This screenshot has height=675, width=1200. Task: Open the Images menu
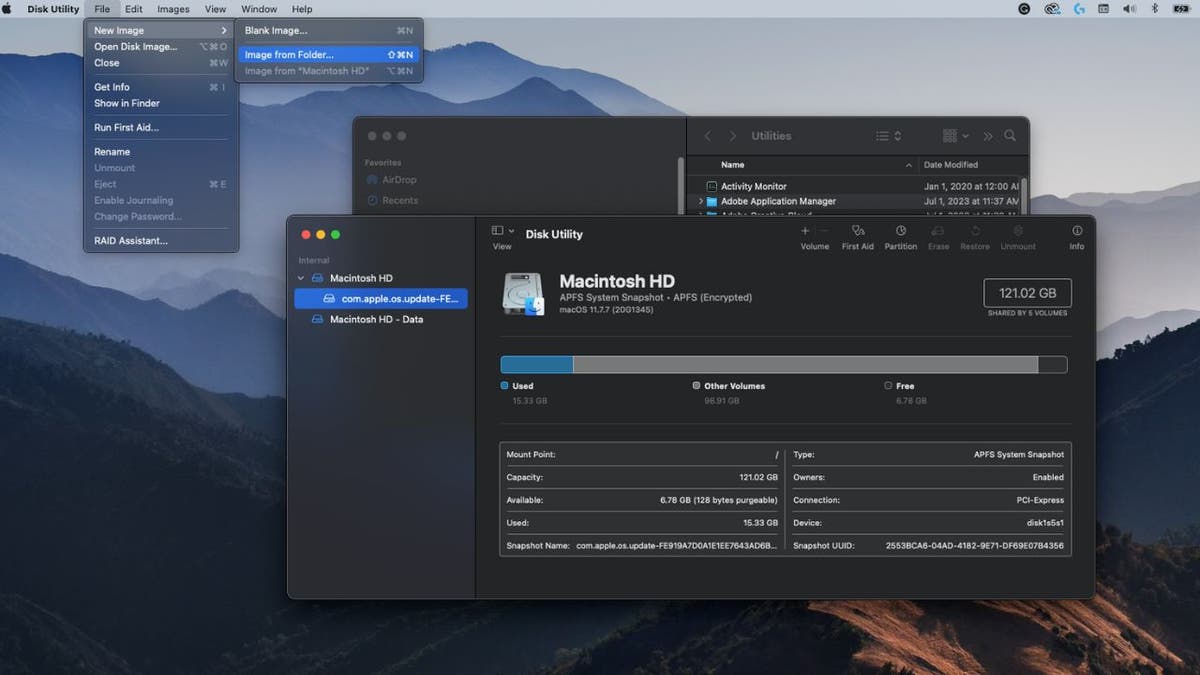pyautogui.click(x=173, y=9)
